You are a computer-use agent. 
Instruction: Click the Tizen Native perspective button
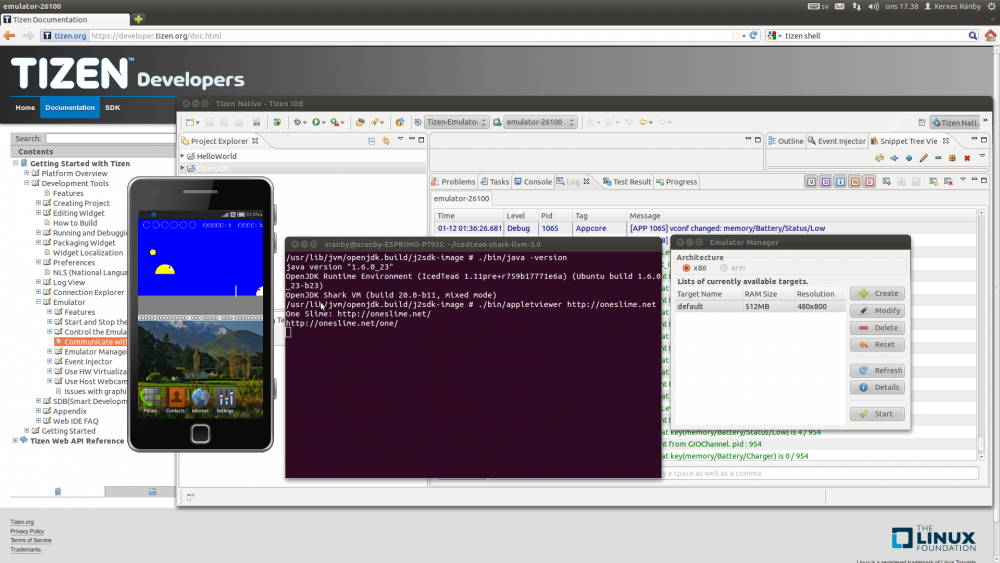pyautogui.click(x=957, y=122)
